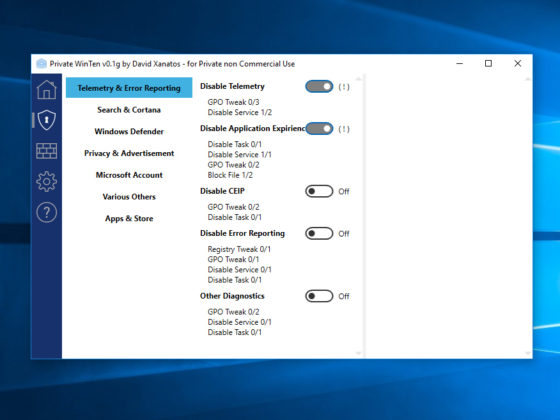Select the Search & Cortana category
560x420 pixels.
point(129,110)
